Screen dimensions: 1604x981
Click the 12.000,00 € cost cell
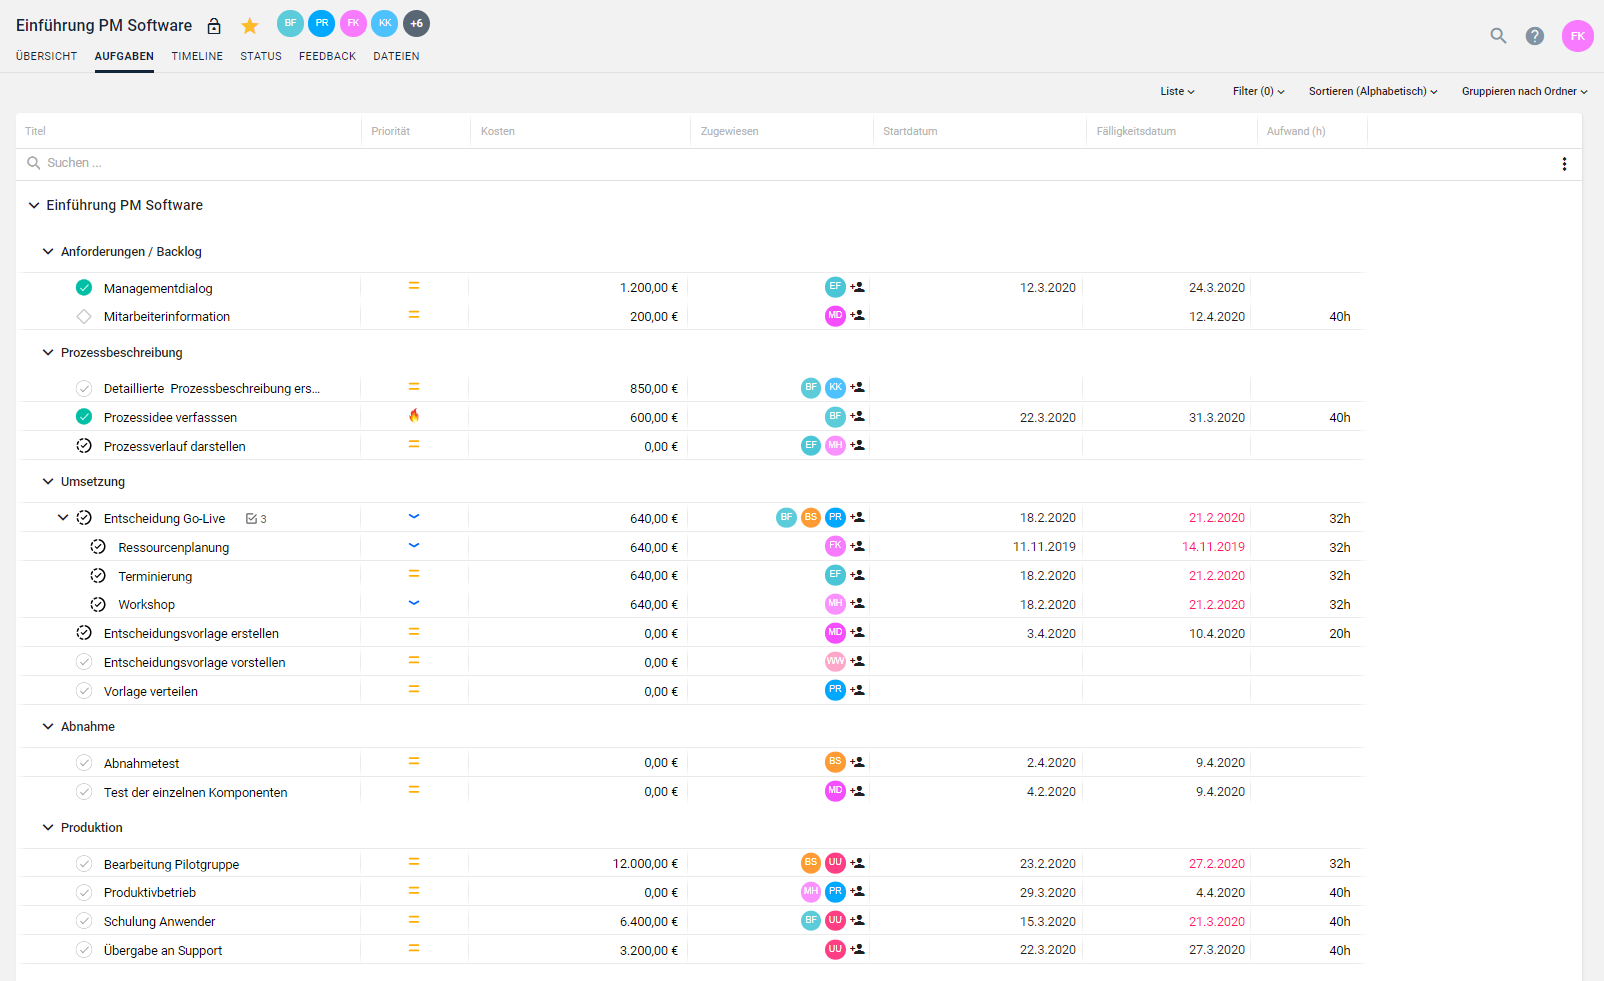[645, 863]
